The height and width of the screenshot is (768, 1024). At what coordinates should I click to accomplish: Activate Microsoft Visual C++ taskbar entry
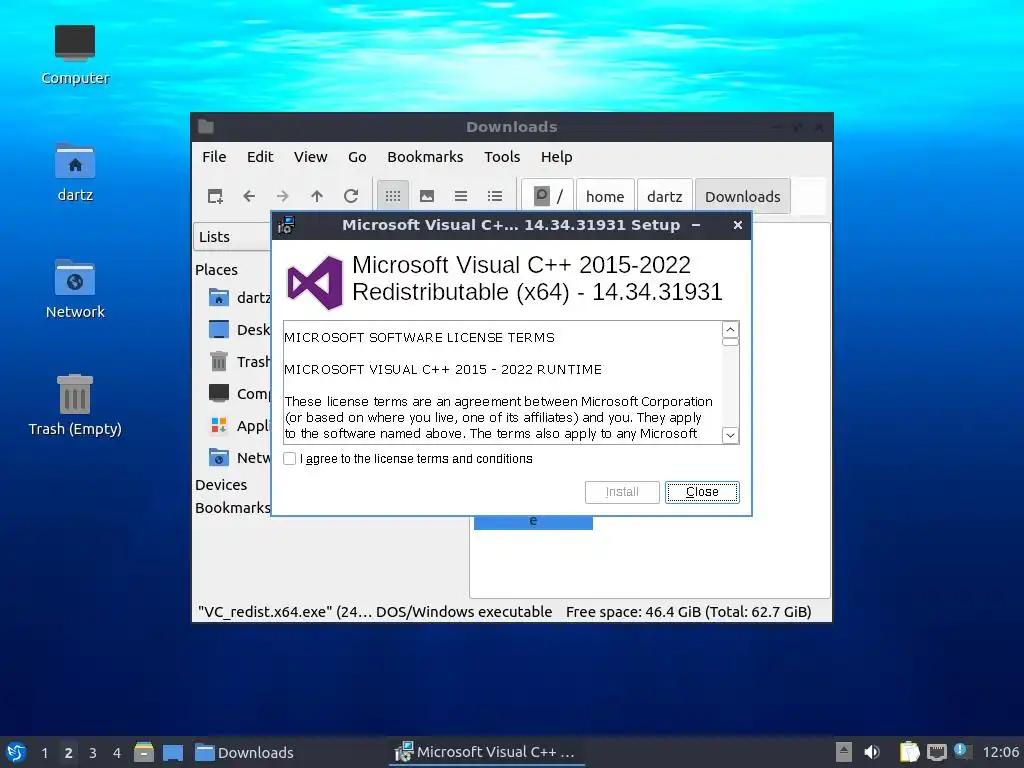(x=487, y=752)
